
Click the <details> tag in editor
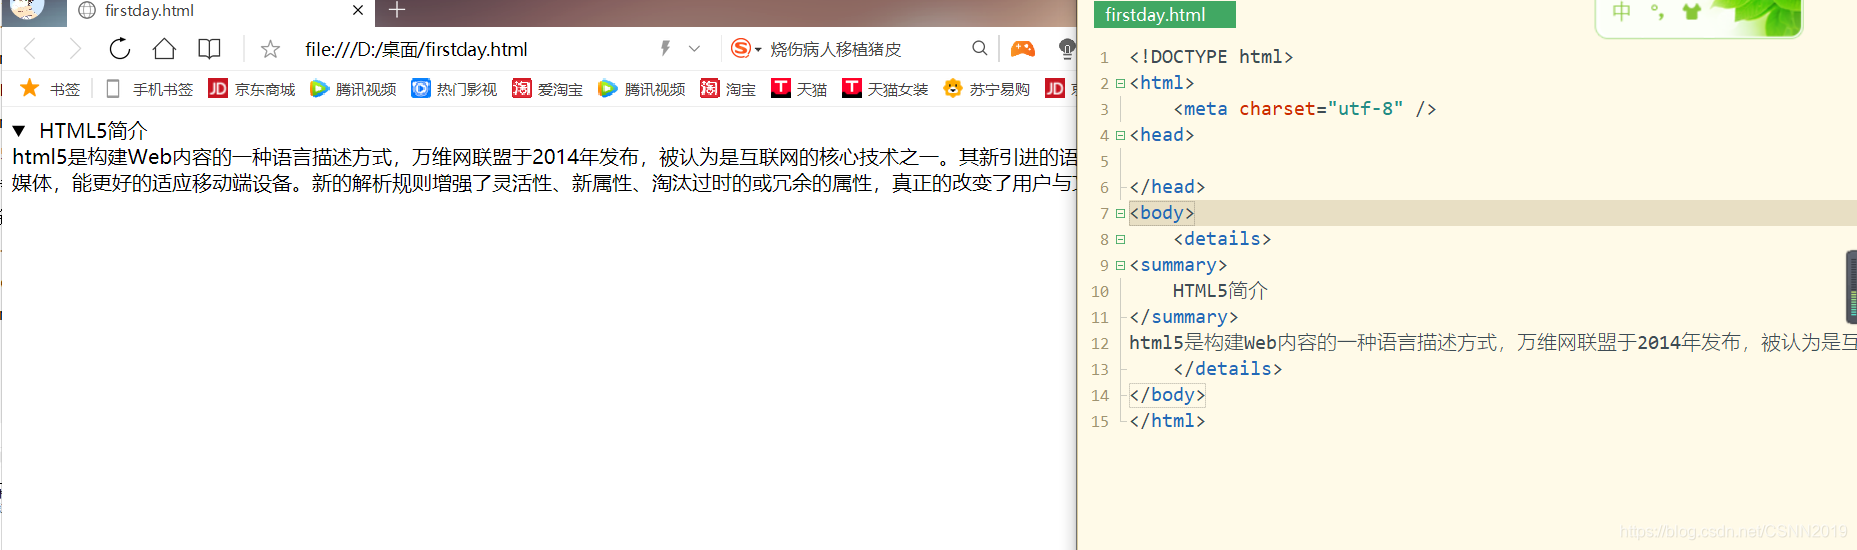[1222, 239]
